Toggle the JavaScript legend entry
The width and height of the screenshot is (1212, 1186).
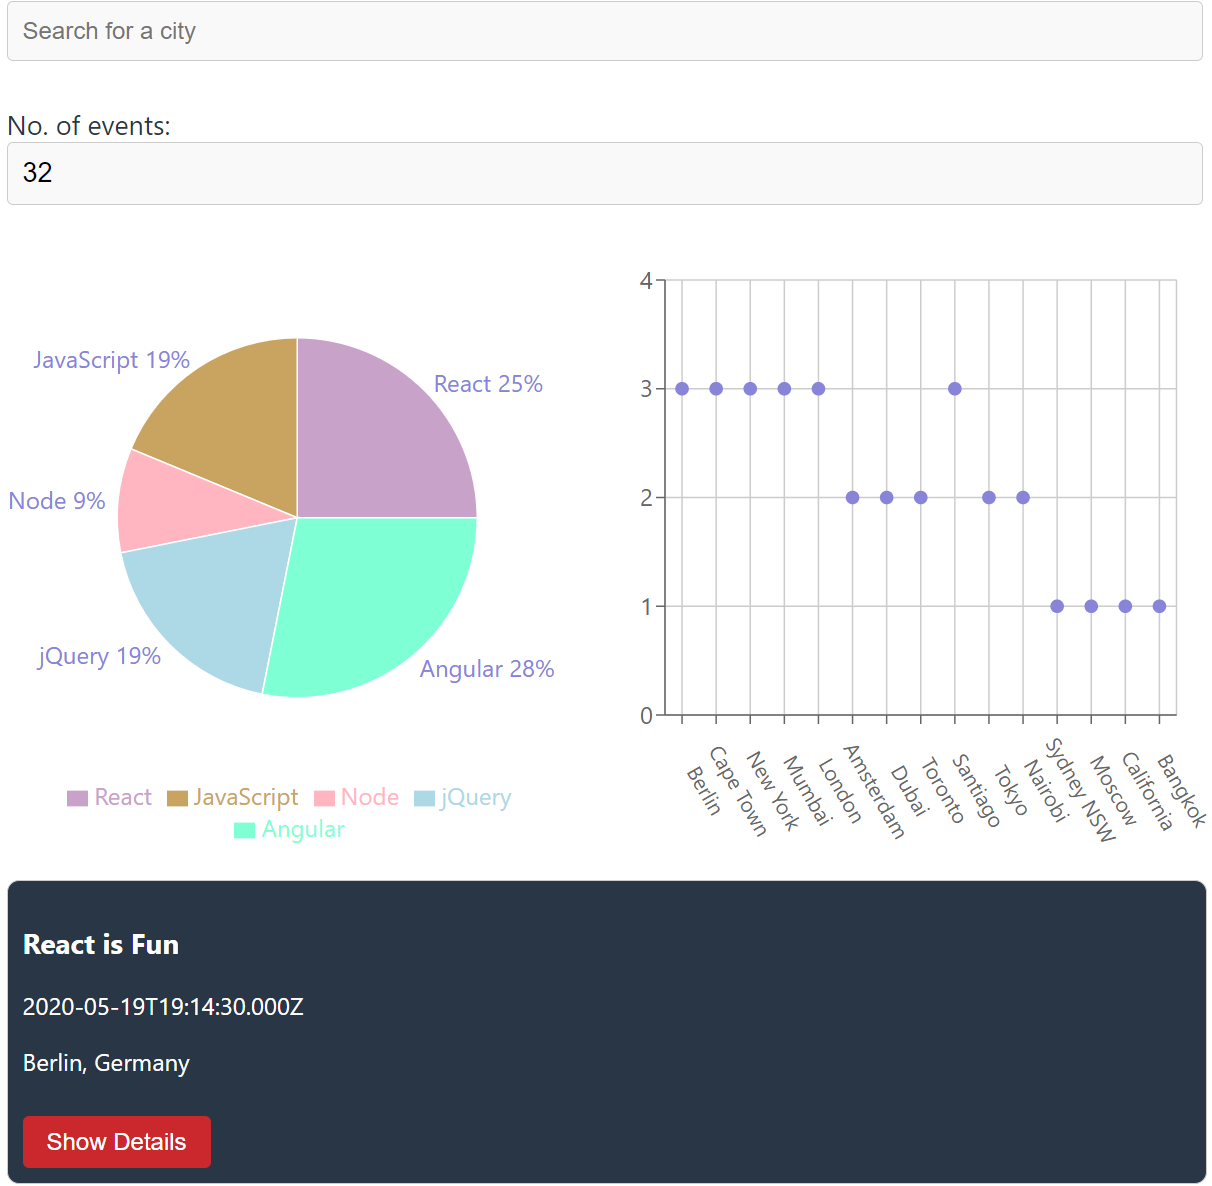(x=233, y=797)
